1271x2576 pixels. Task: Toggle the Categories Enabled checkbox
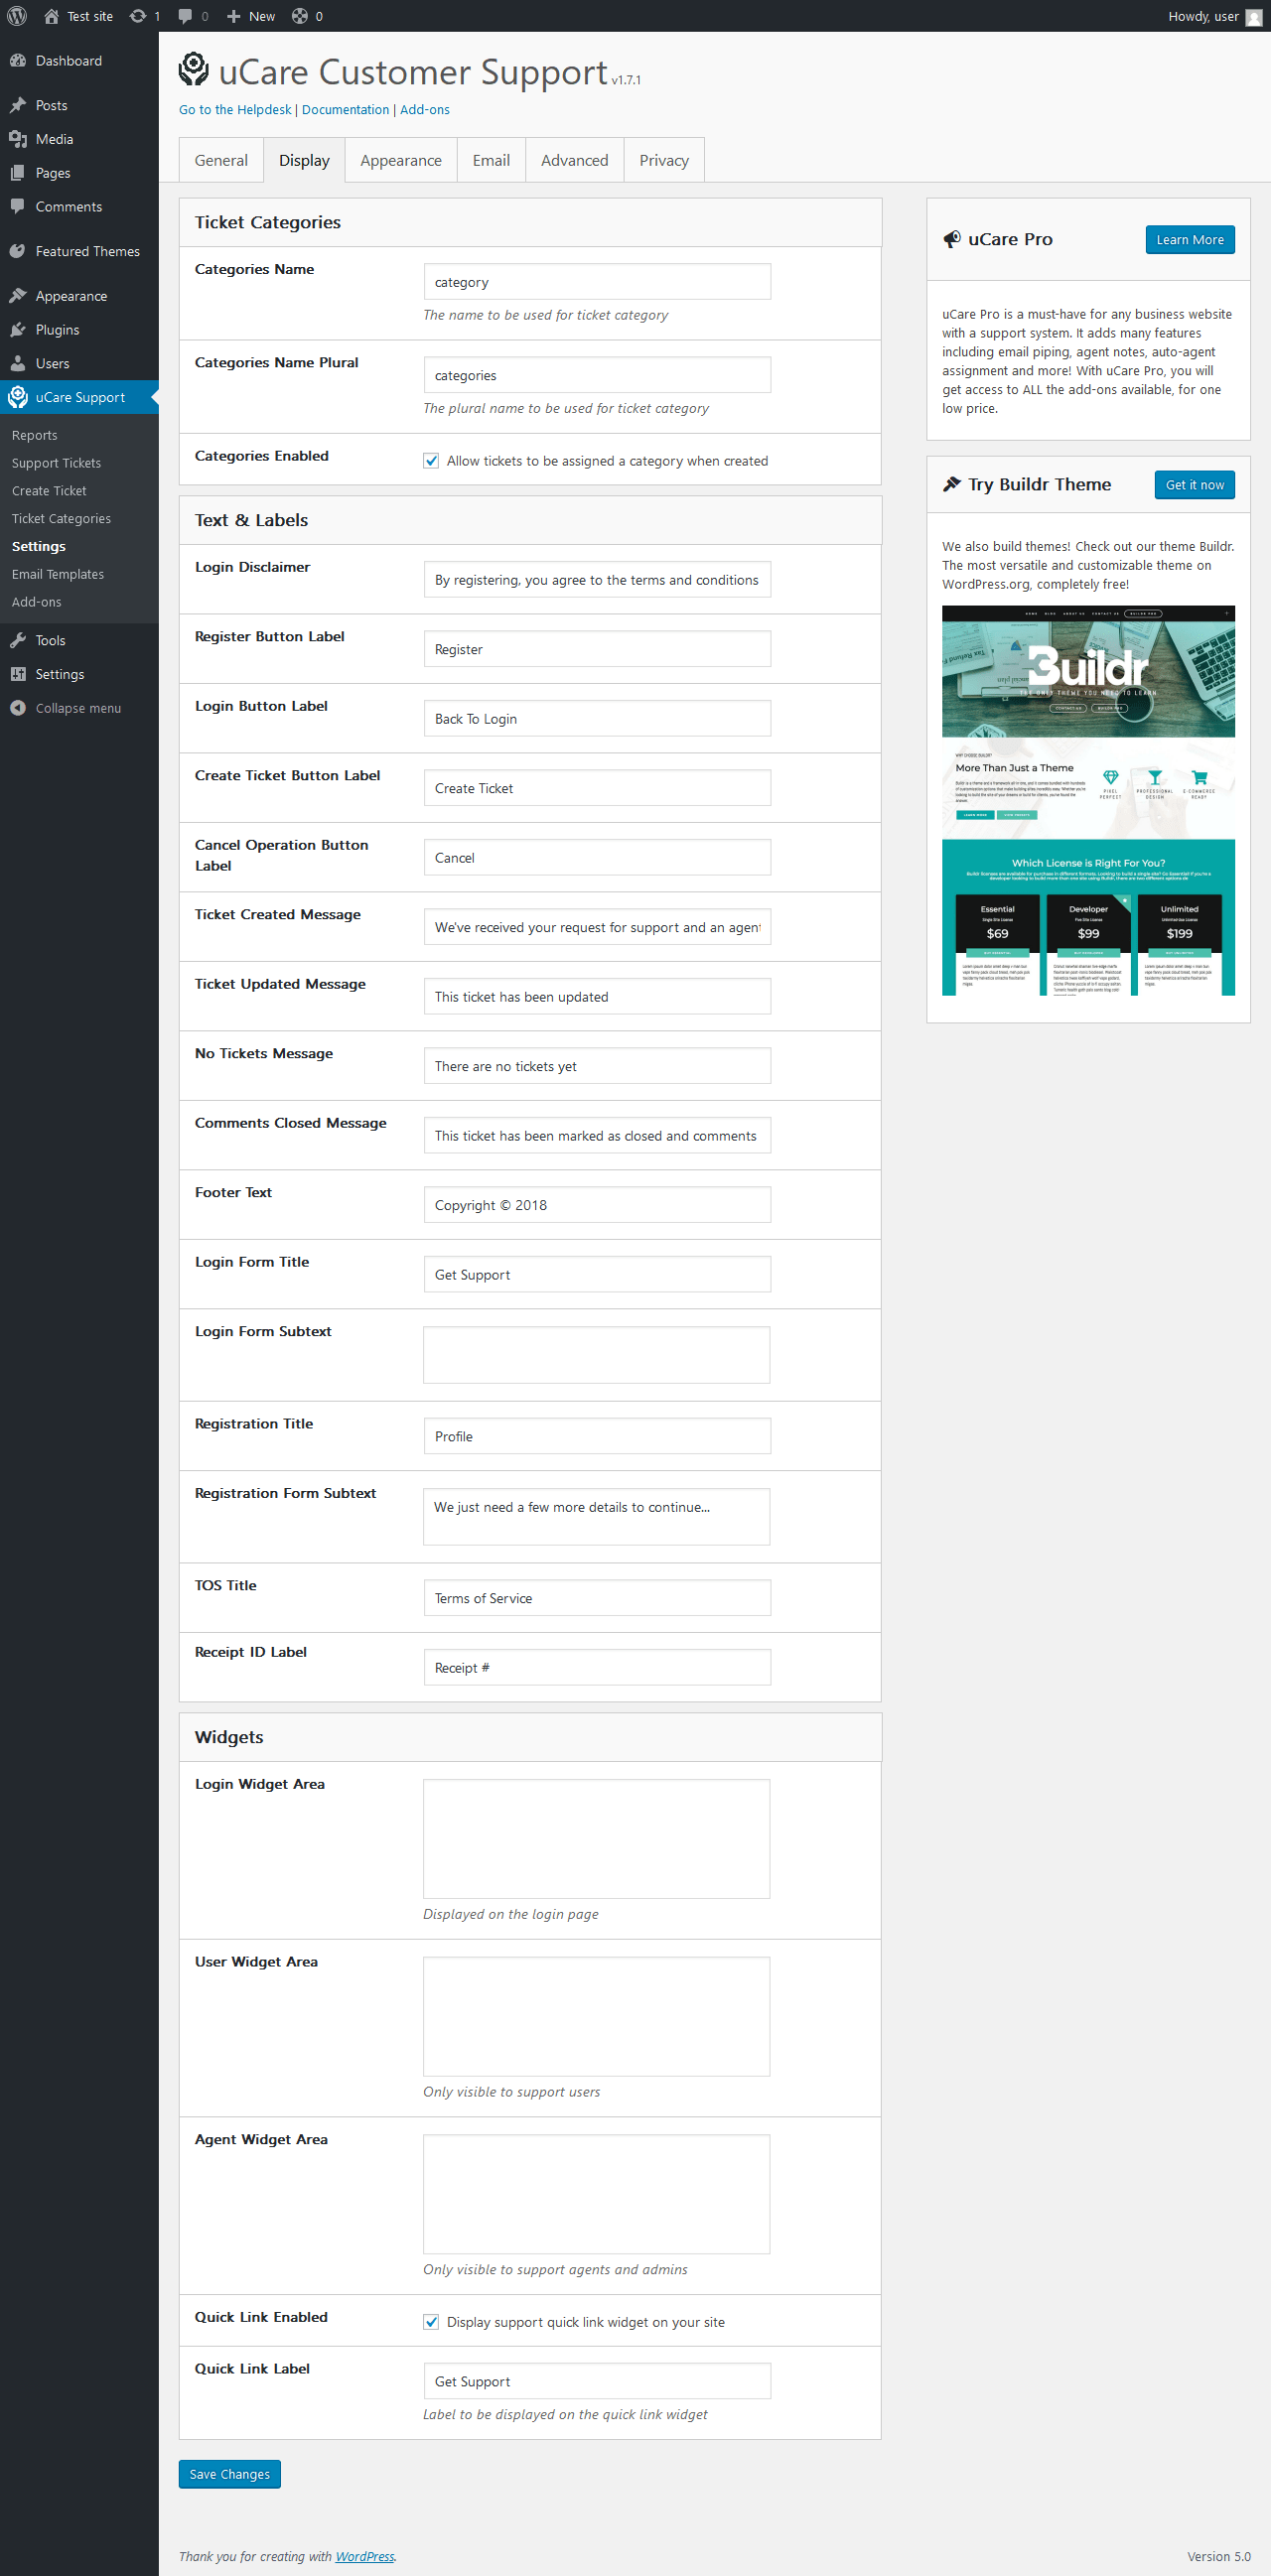pyautogui.click(x=431, y=461)
